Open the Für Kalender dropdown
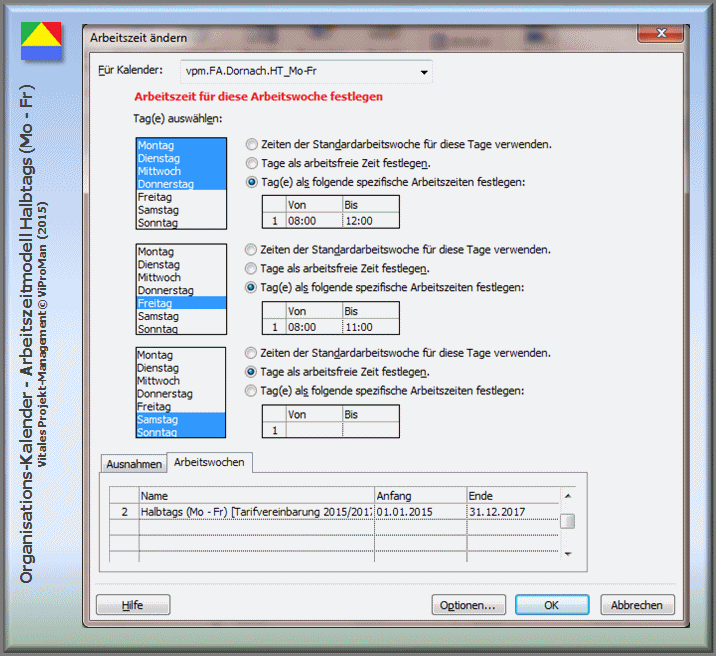Viewport: 716px width, 656px height. click(425, 72)
